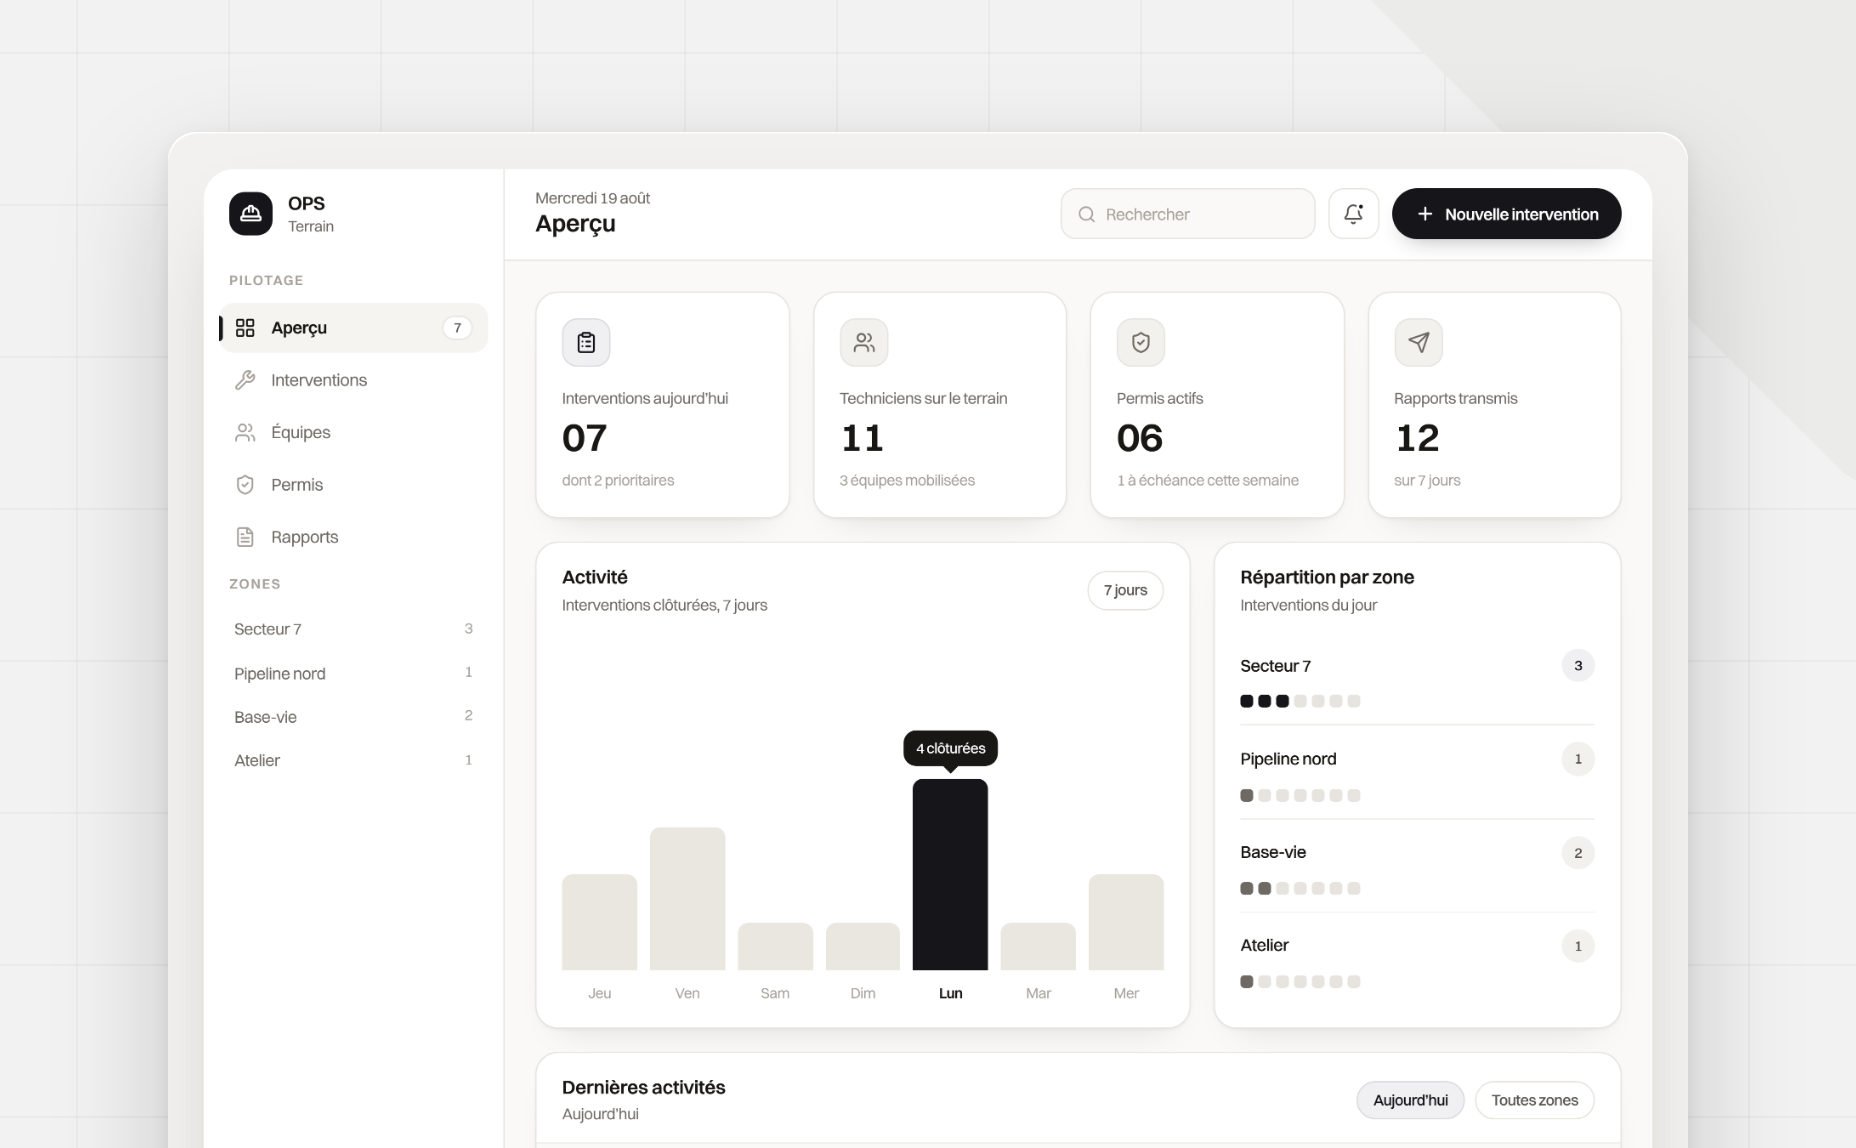The height and width of the screenshot is (1148, 1856).
Task: Click the Dim bar in Activité chart
Action: (863, 946)
